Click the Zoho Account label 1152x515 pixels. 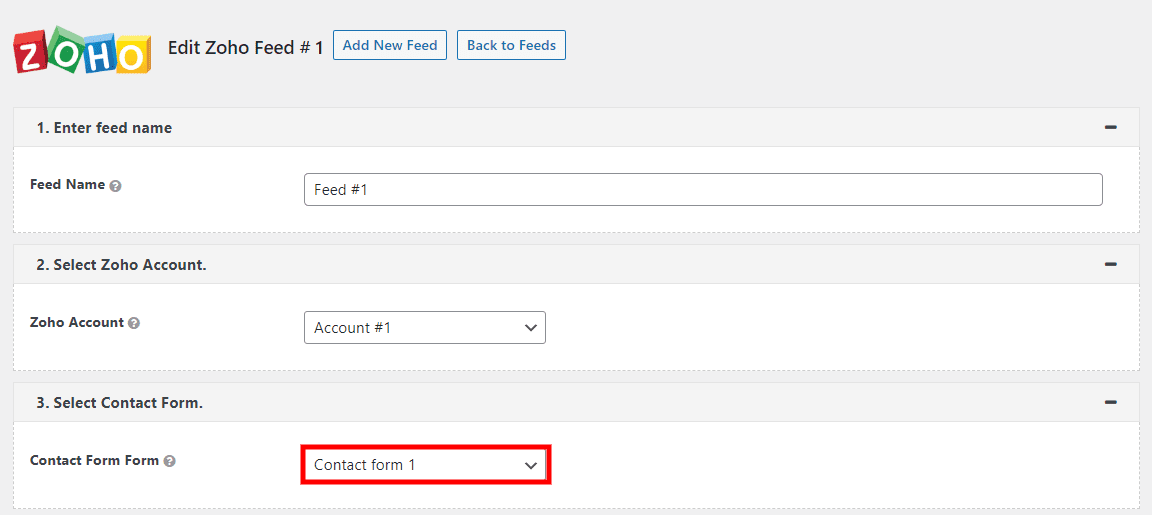[x=77, y=323]
